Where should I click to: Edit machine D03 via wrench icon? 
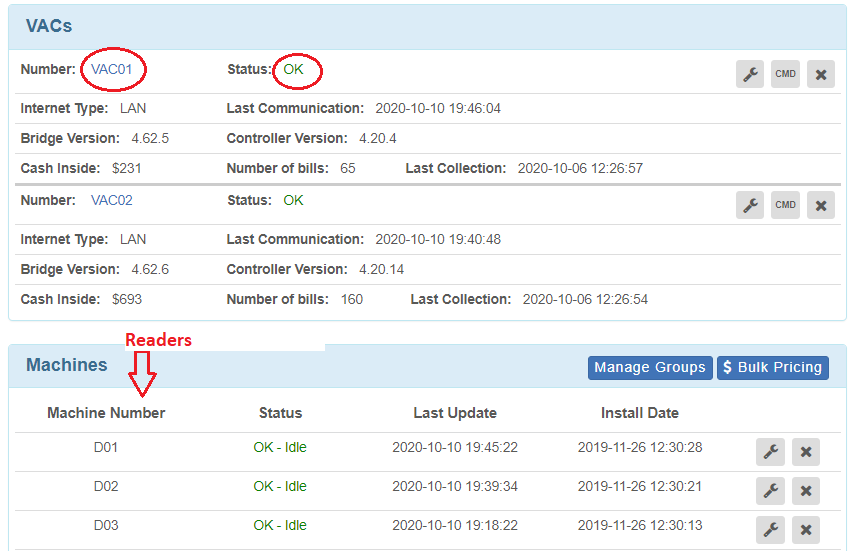tap(770, 530)
